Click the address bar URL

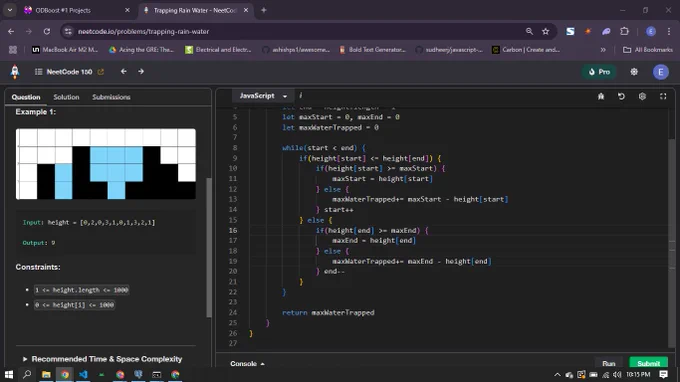144,31
